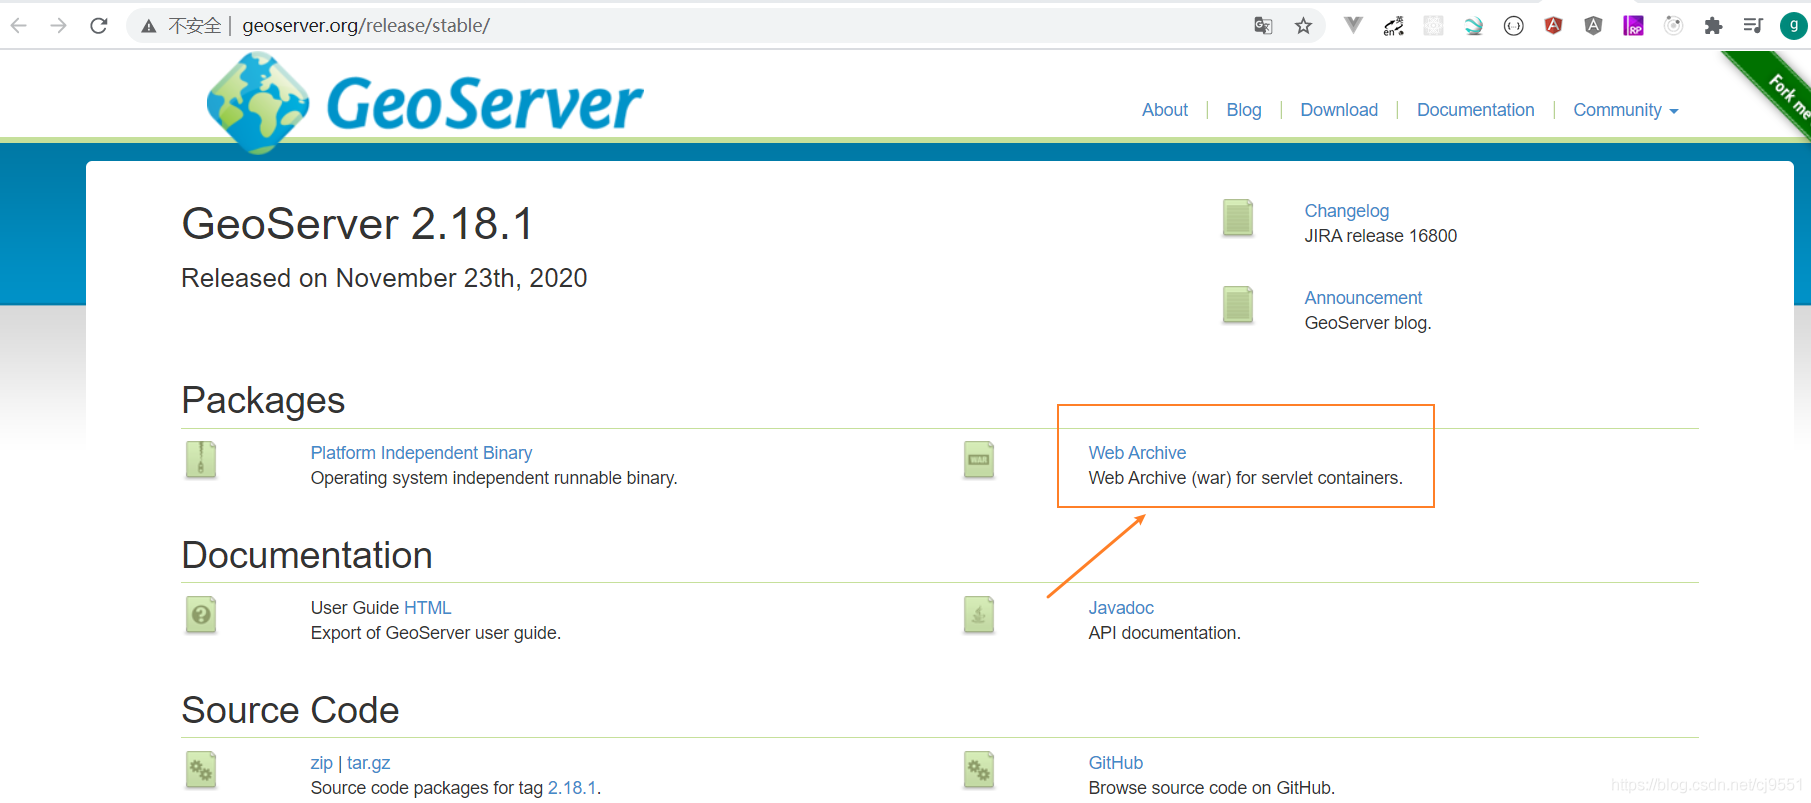
Task: Open the Chrome extensions puzzle menu
Action: pos(1713,26)
